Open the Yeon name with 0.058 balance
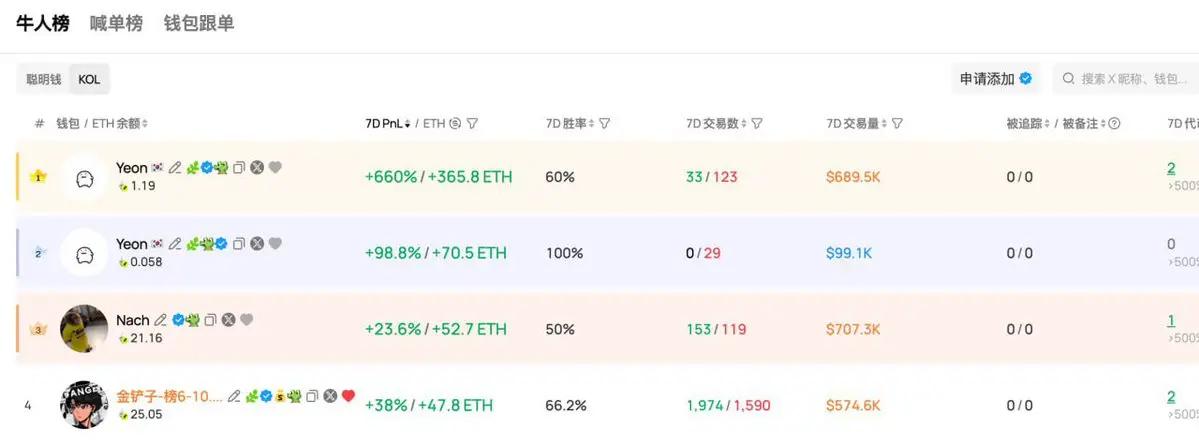 click(132, 244)
